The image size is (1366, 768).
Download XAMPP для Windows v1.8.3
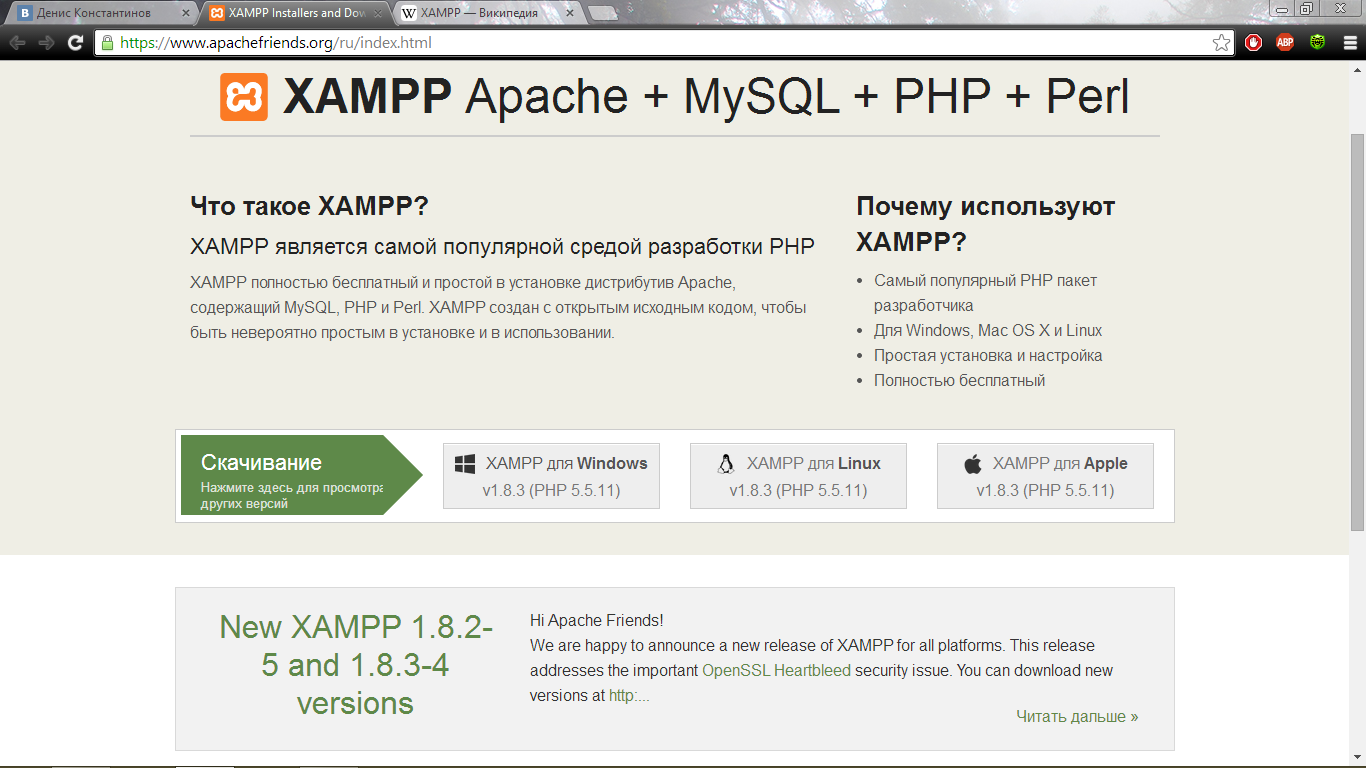551,476
